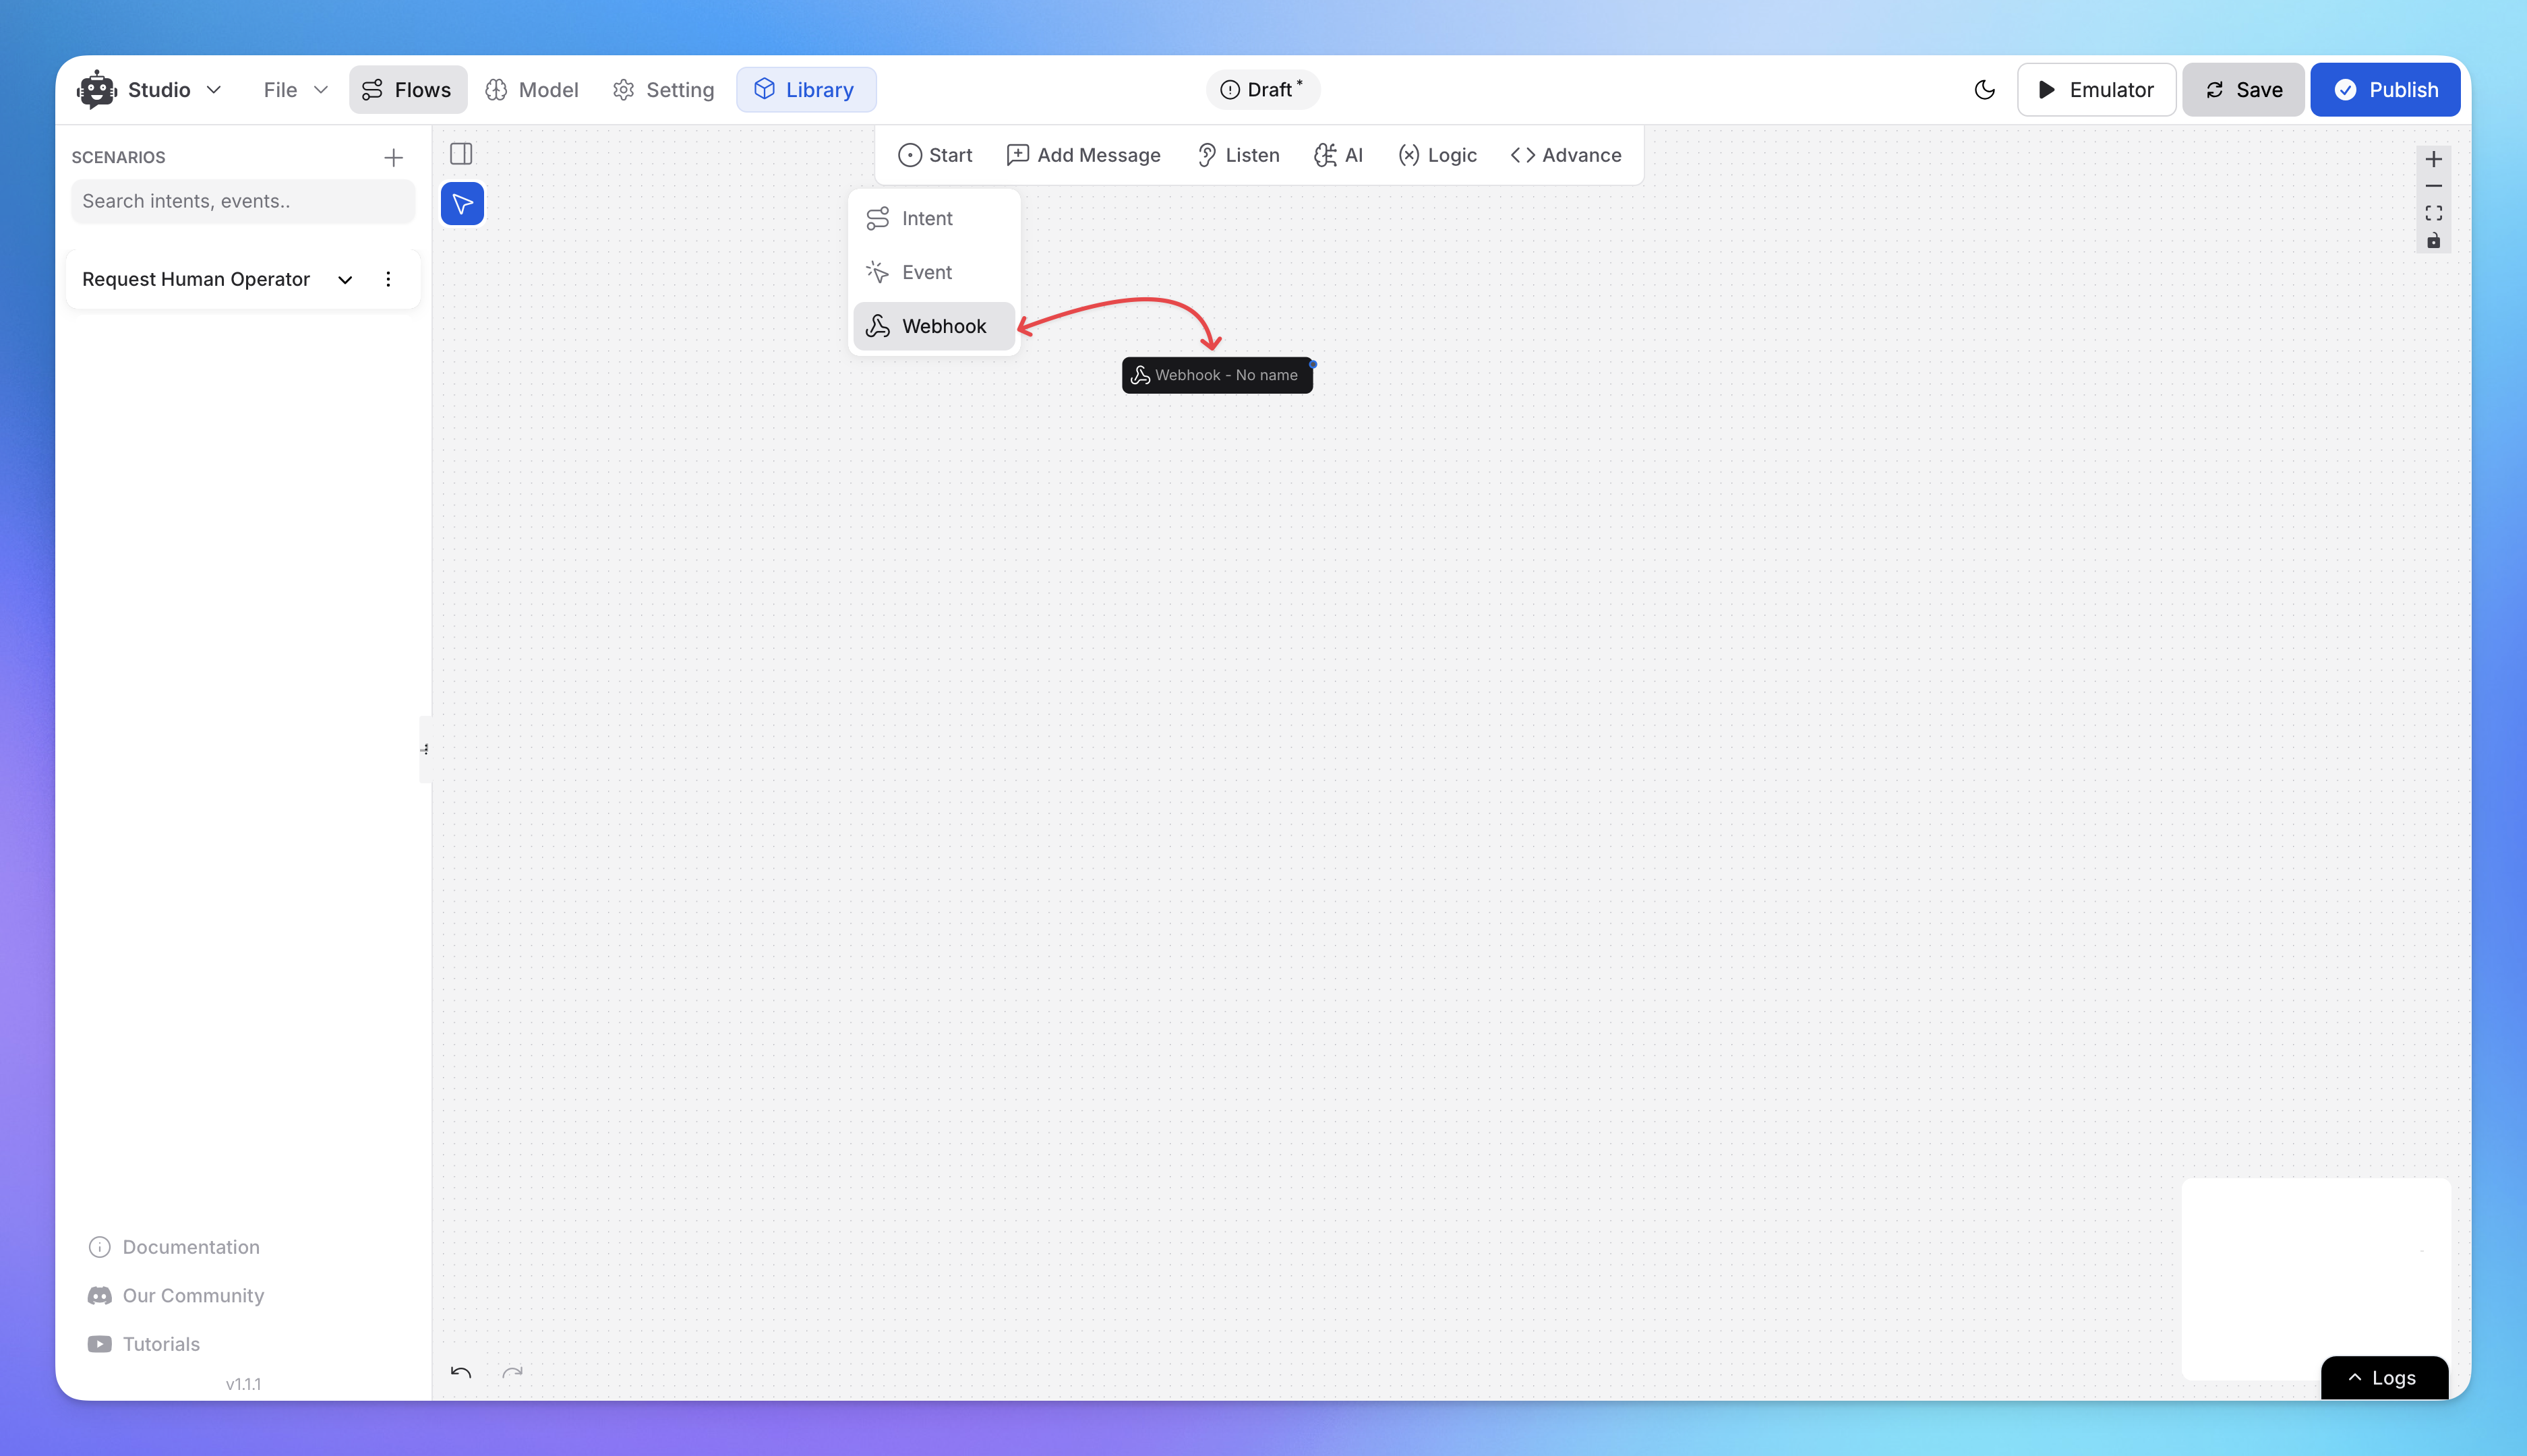2527x1456 pixels.
Task: Open the Tutorials link
Action: 144,1344
